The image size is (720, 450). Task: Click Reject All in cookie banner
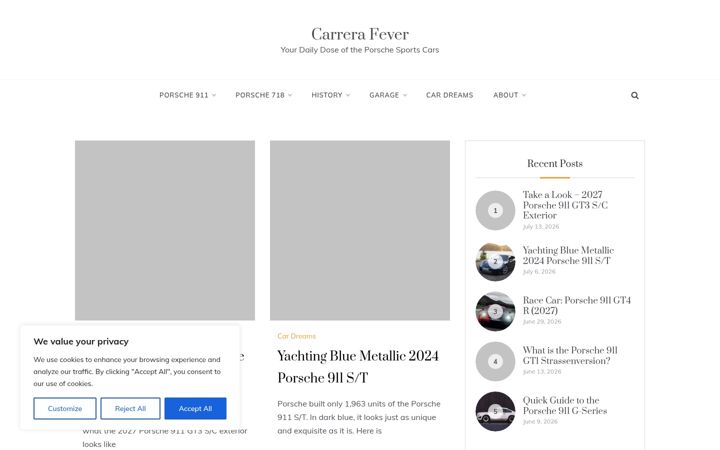[x=130, y=408]
